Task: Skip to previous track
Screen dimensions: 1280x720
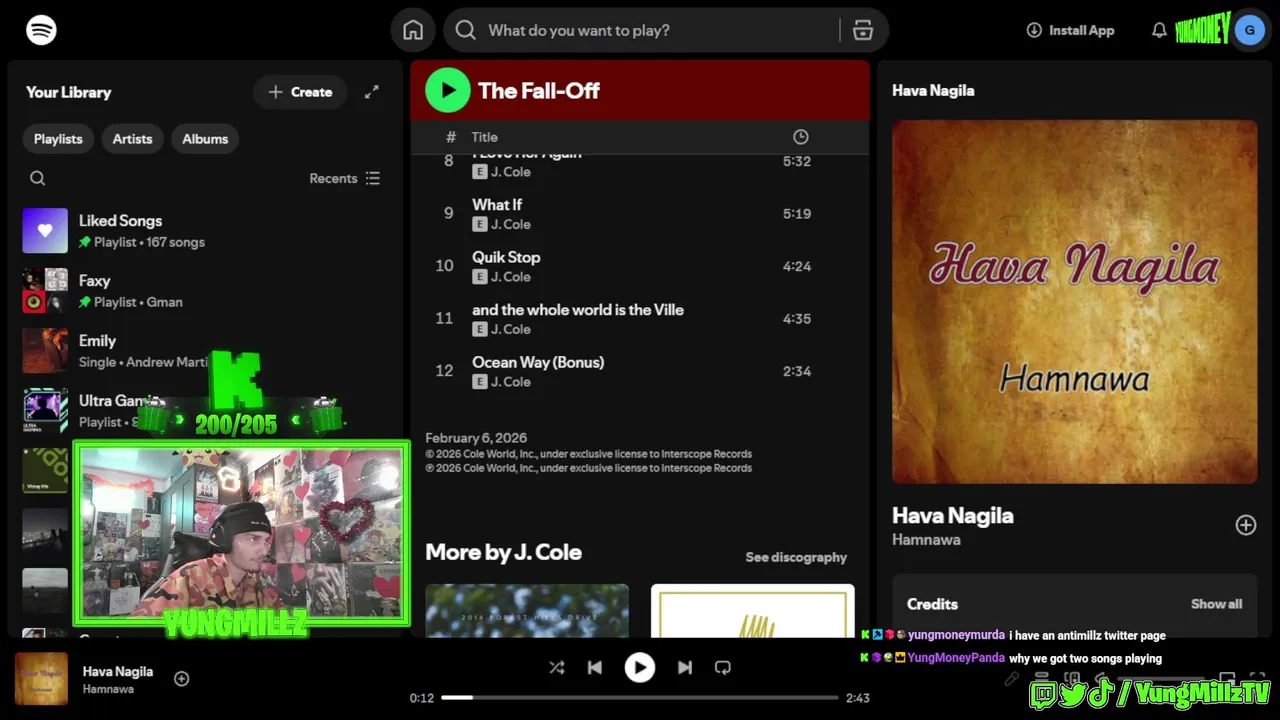Action: tap(595, 668)
